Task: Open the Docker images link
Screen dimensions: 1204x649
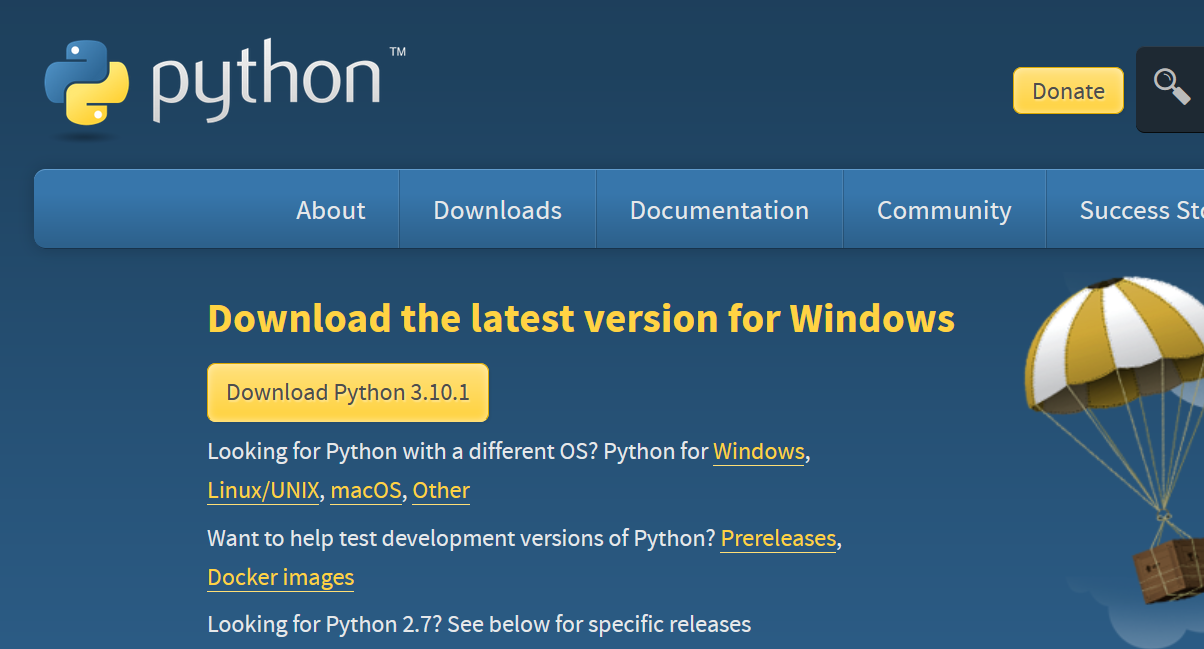Action: [x=281, y=578]
